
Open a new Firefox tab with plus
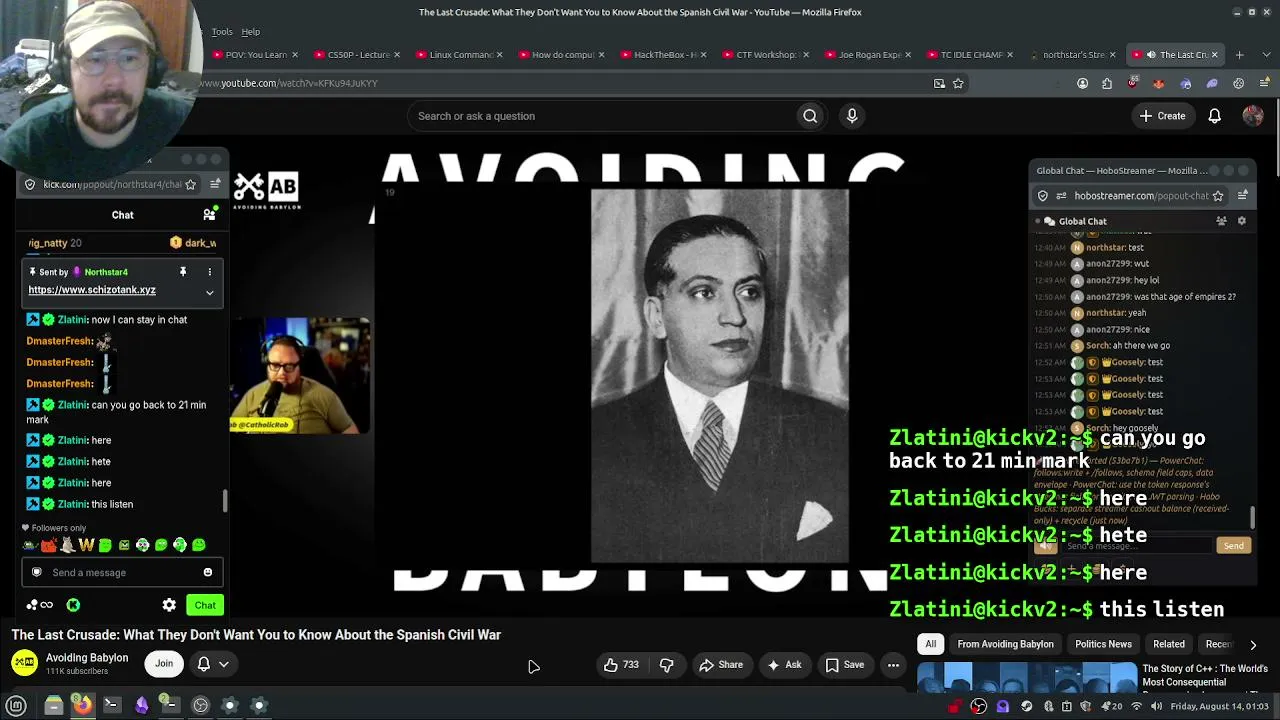click(1239, 55)
